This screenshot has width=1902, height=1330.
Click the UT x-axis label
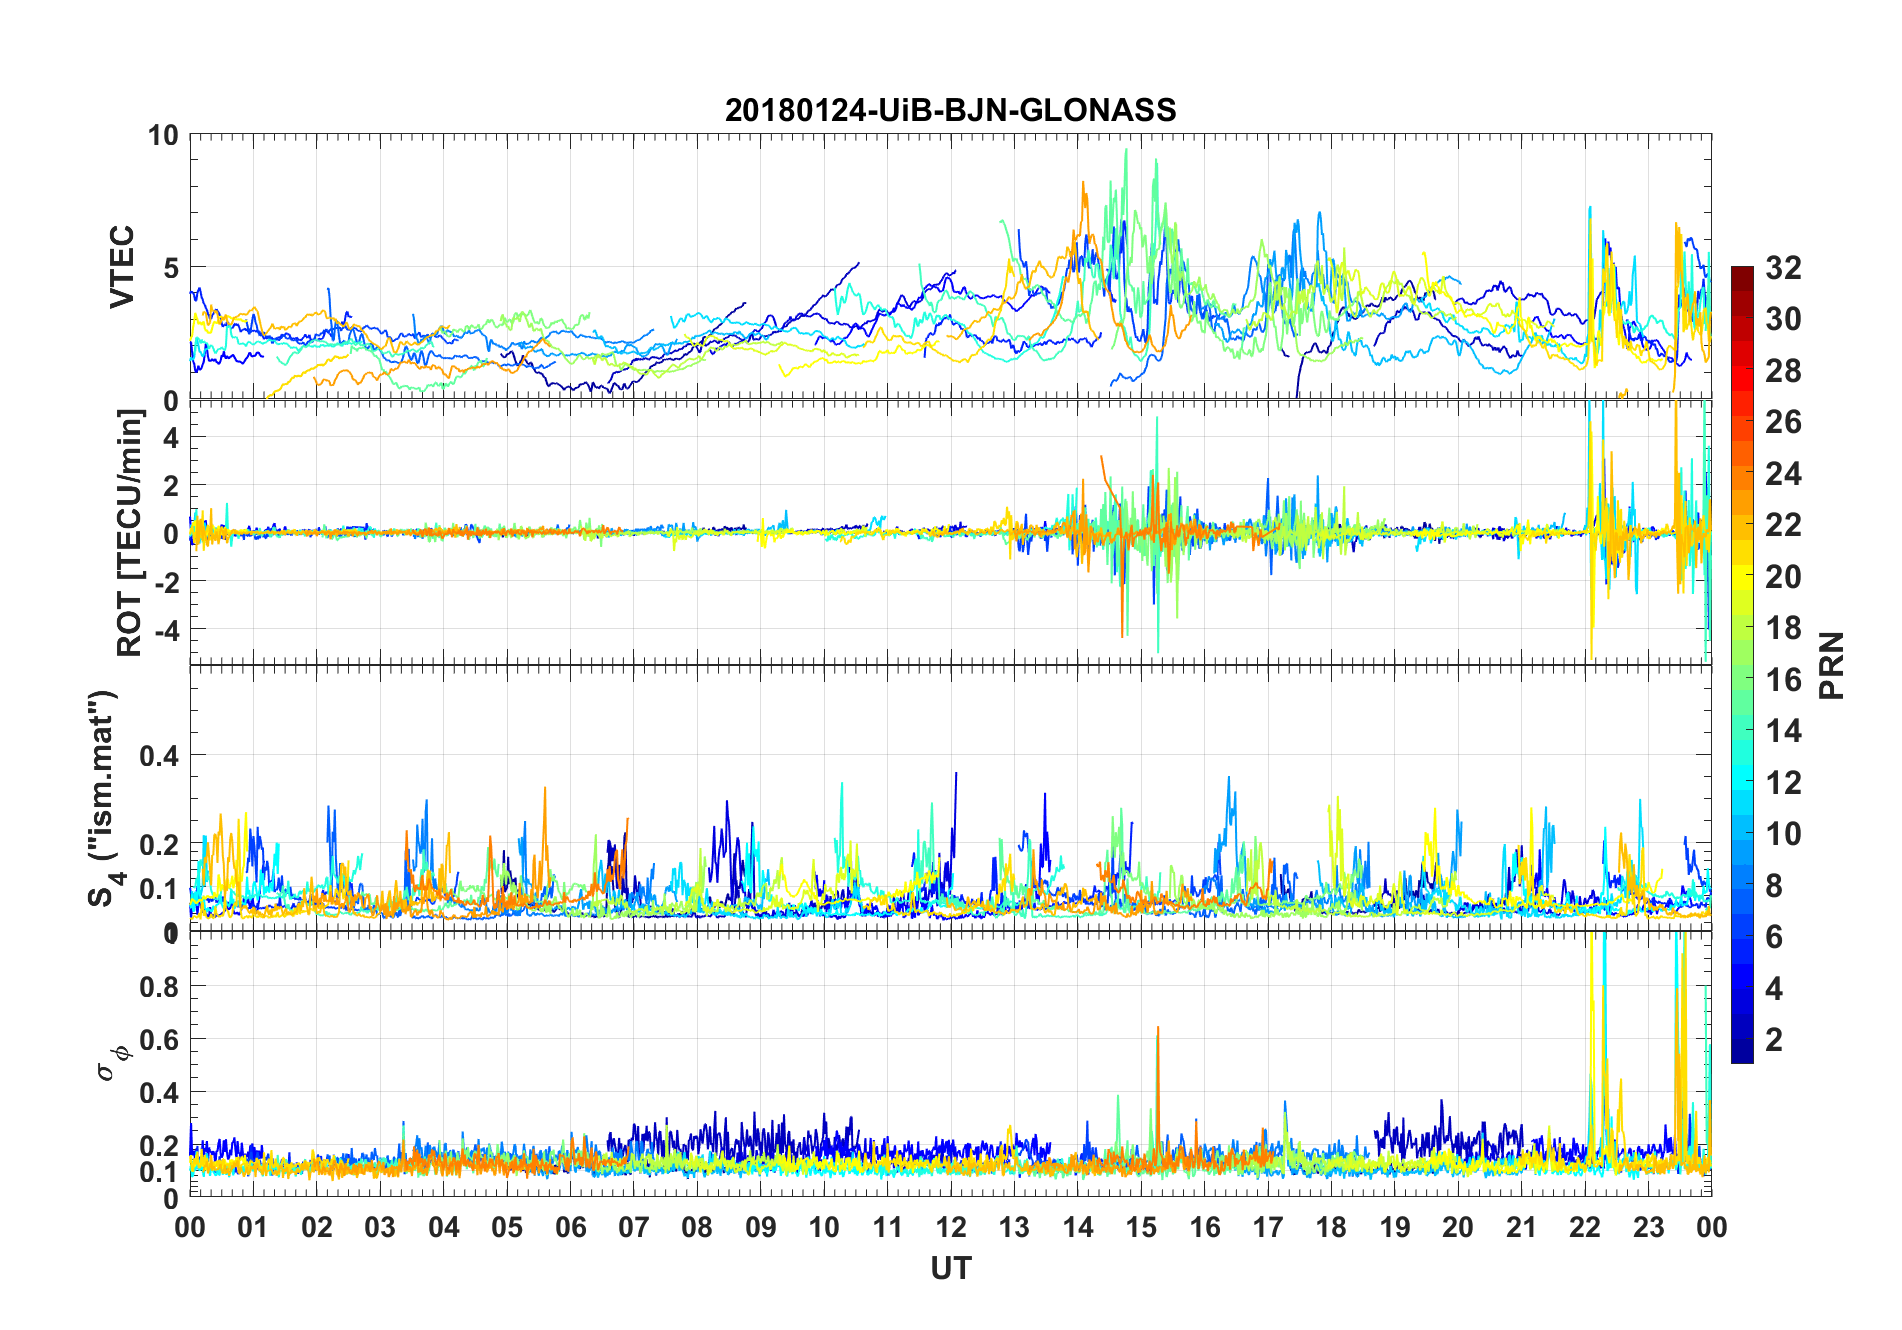click(950, 1269)
